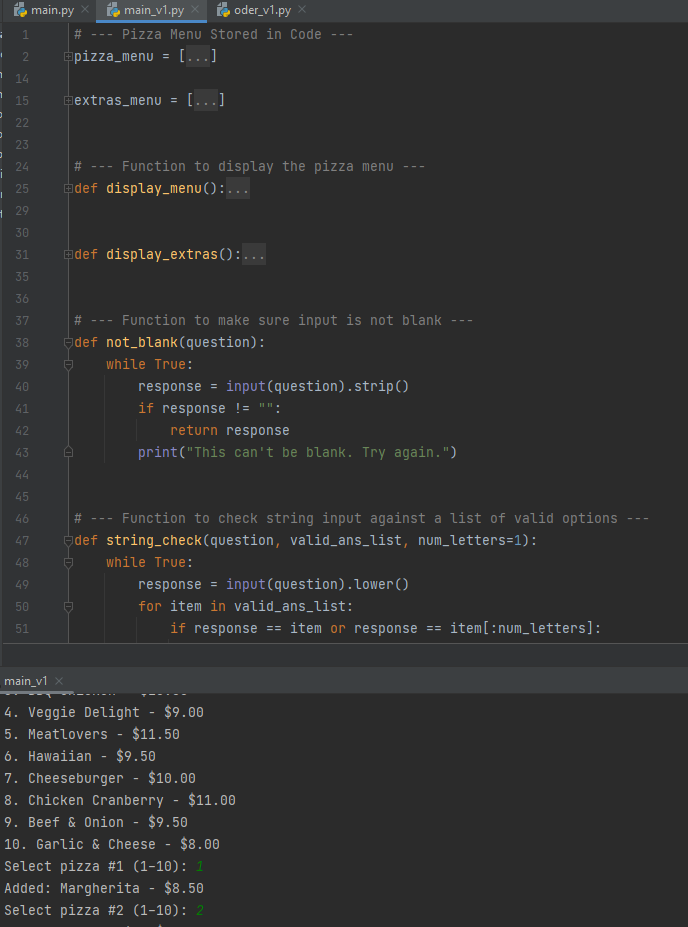Collapse the while True loop on line 39
Viewport: 688px width, 927px height.
(68, 365)
